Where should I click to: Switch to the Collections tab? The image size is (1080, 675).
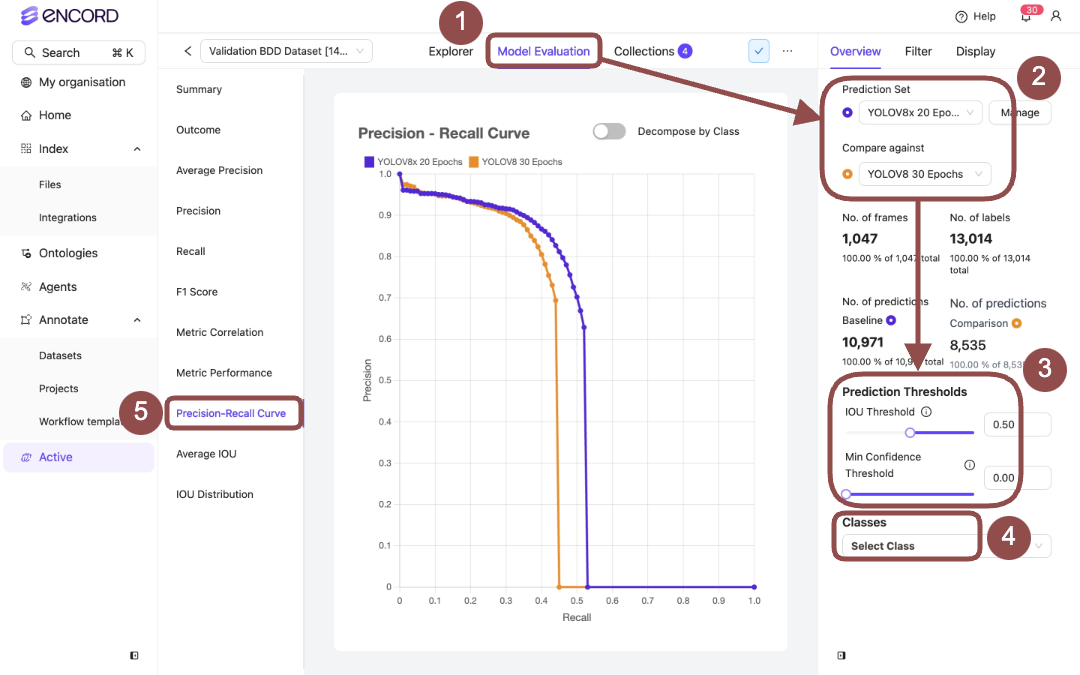[644, 51]
